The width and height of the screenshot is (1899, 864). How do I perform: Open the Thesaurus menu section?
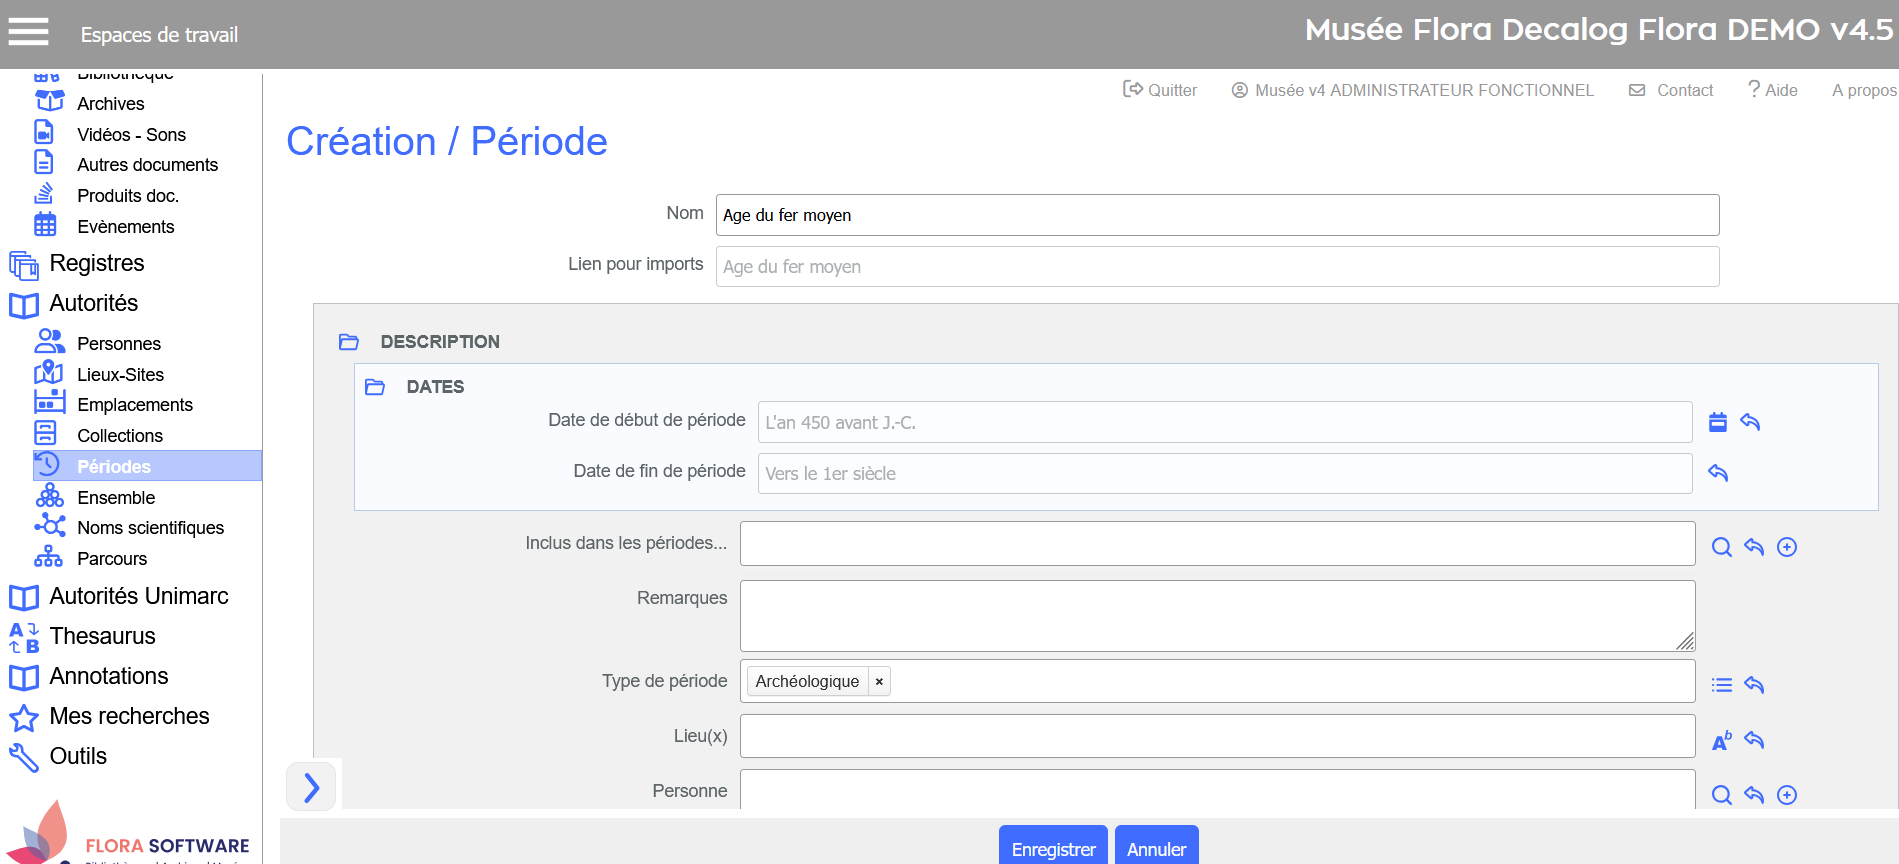102,636
